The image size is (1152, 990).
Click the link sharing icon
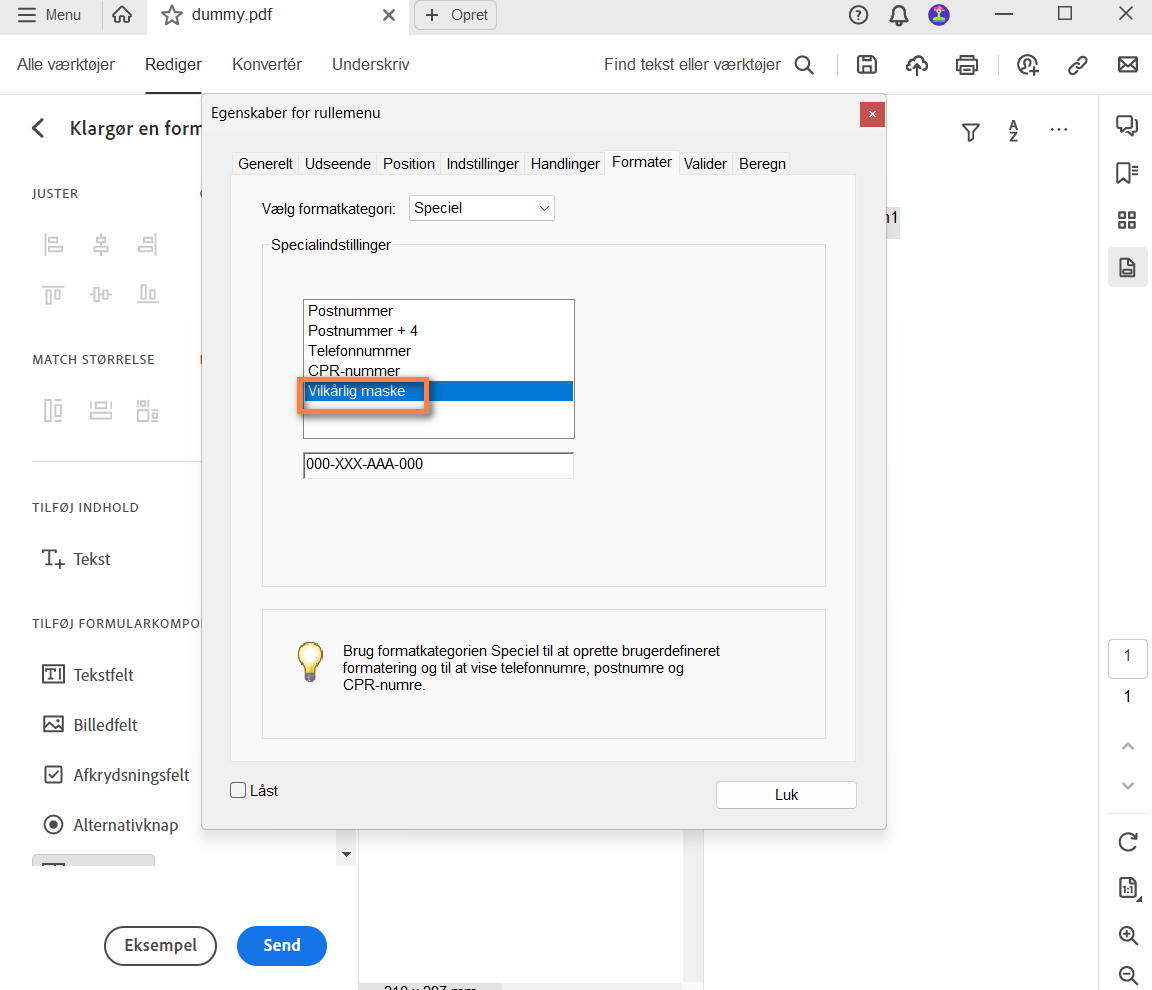(x=1077, y=64)
